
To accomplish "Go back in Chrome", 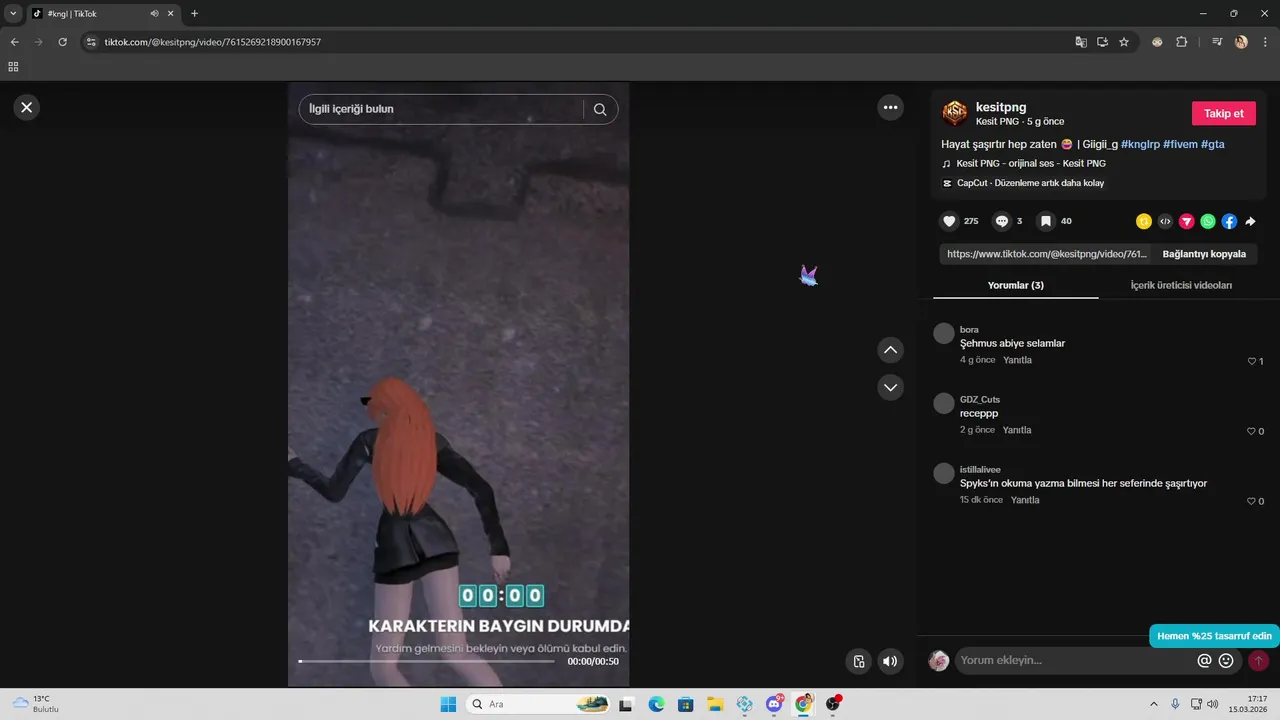I will 15,42.
